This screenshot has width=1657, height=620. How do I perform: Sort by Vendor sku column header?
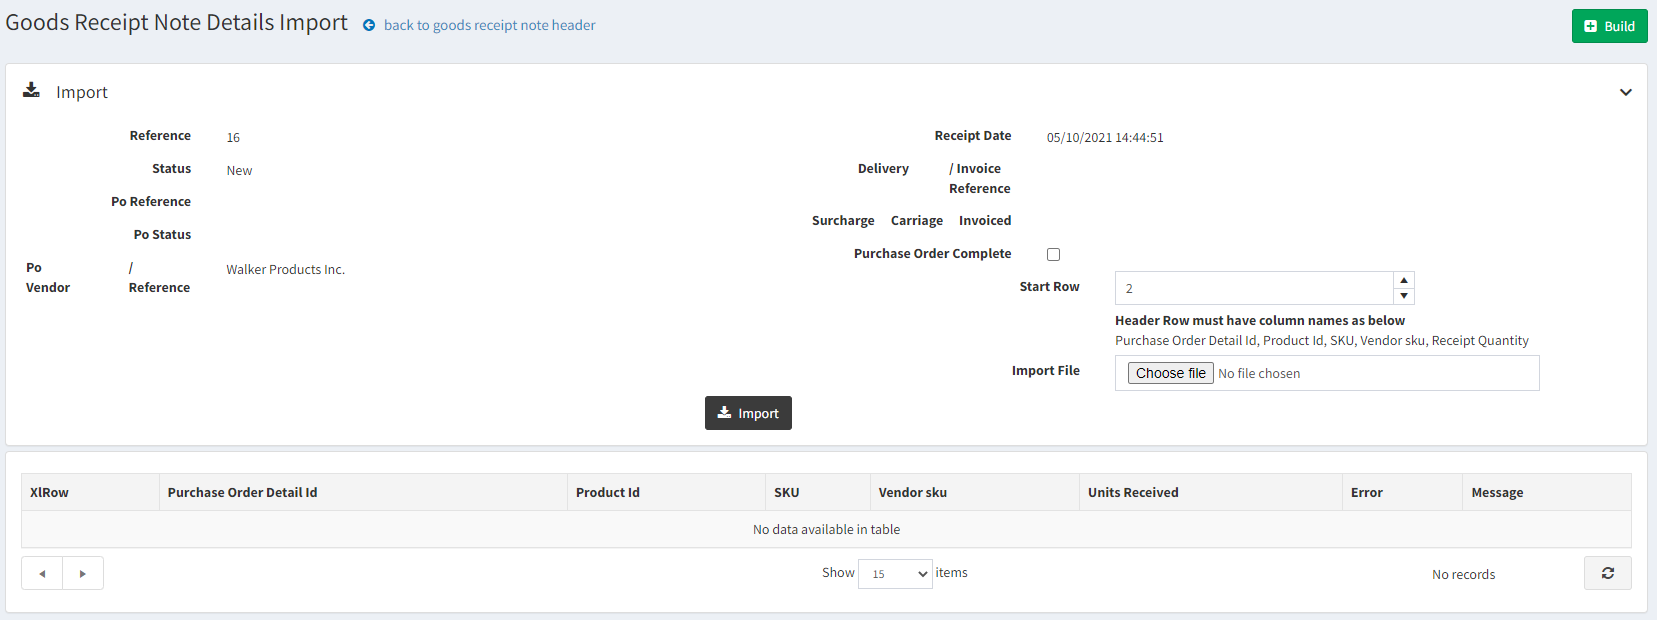(x=912, y=492)
